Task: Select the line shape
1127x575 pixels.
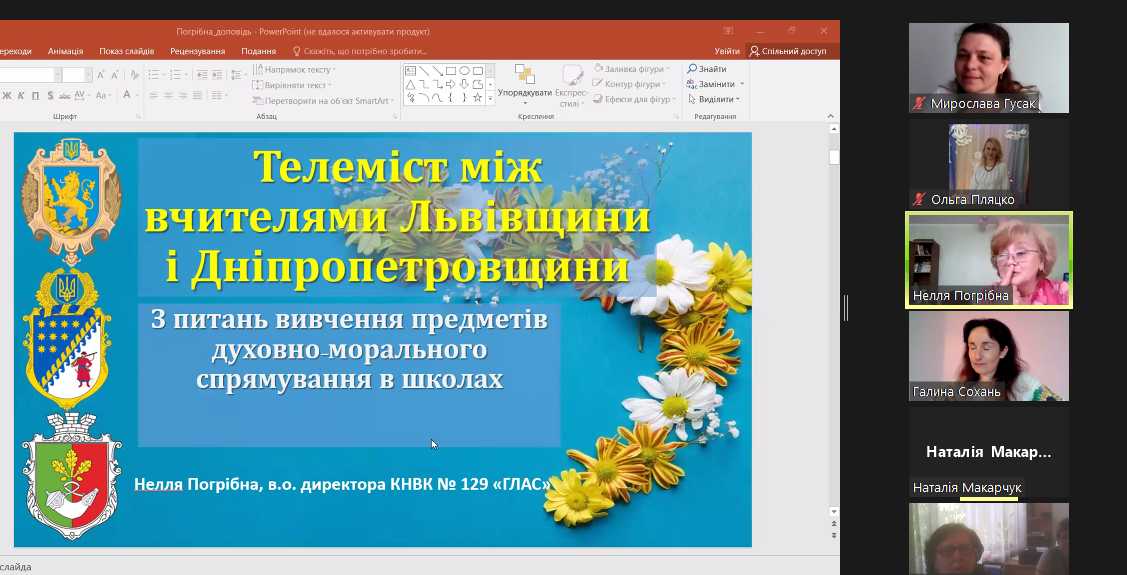Action: [x=424, y=71]
